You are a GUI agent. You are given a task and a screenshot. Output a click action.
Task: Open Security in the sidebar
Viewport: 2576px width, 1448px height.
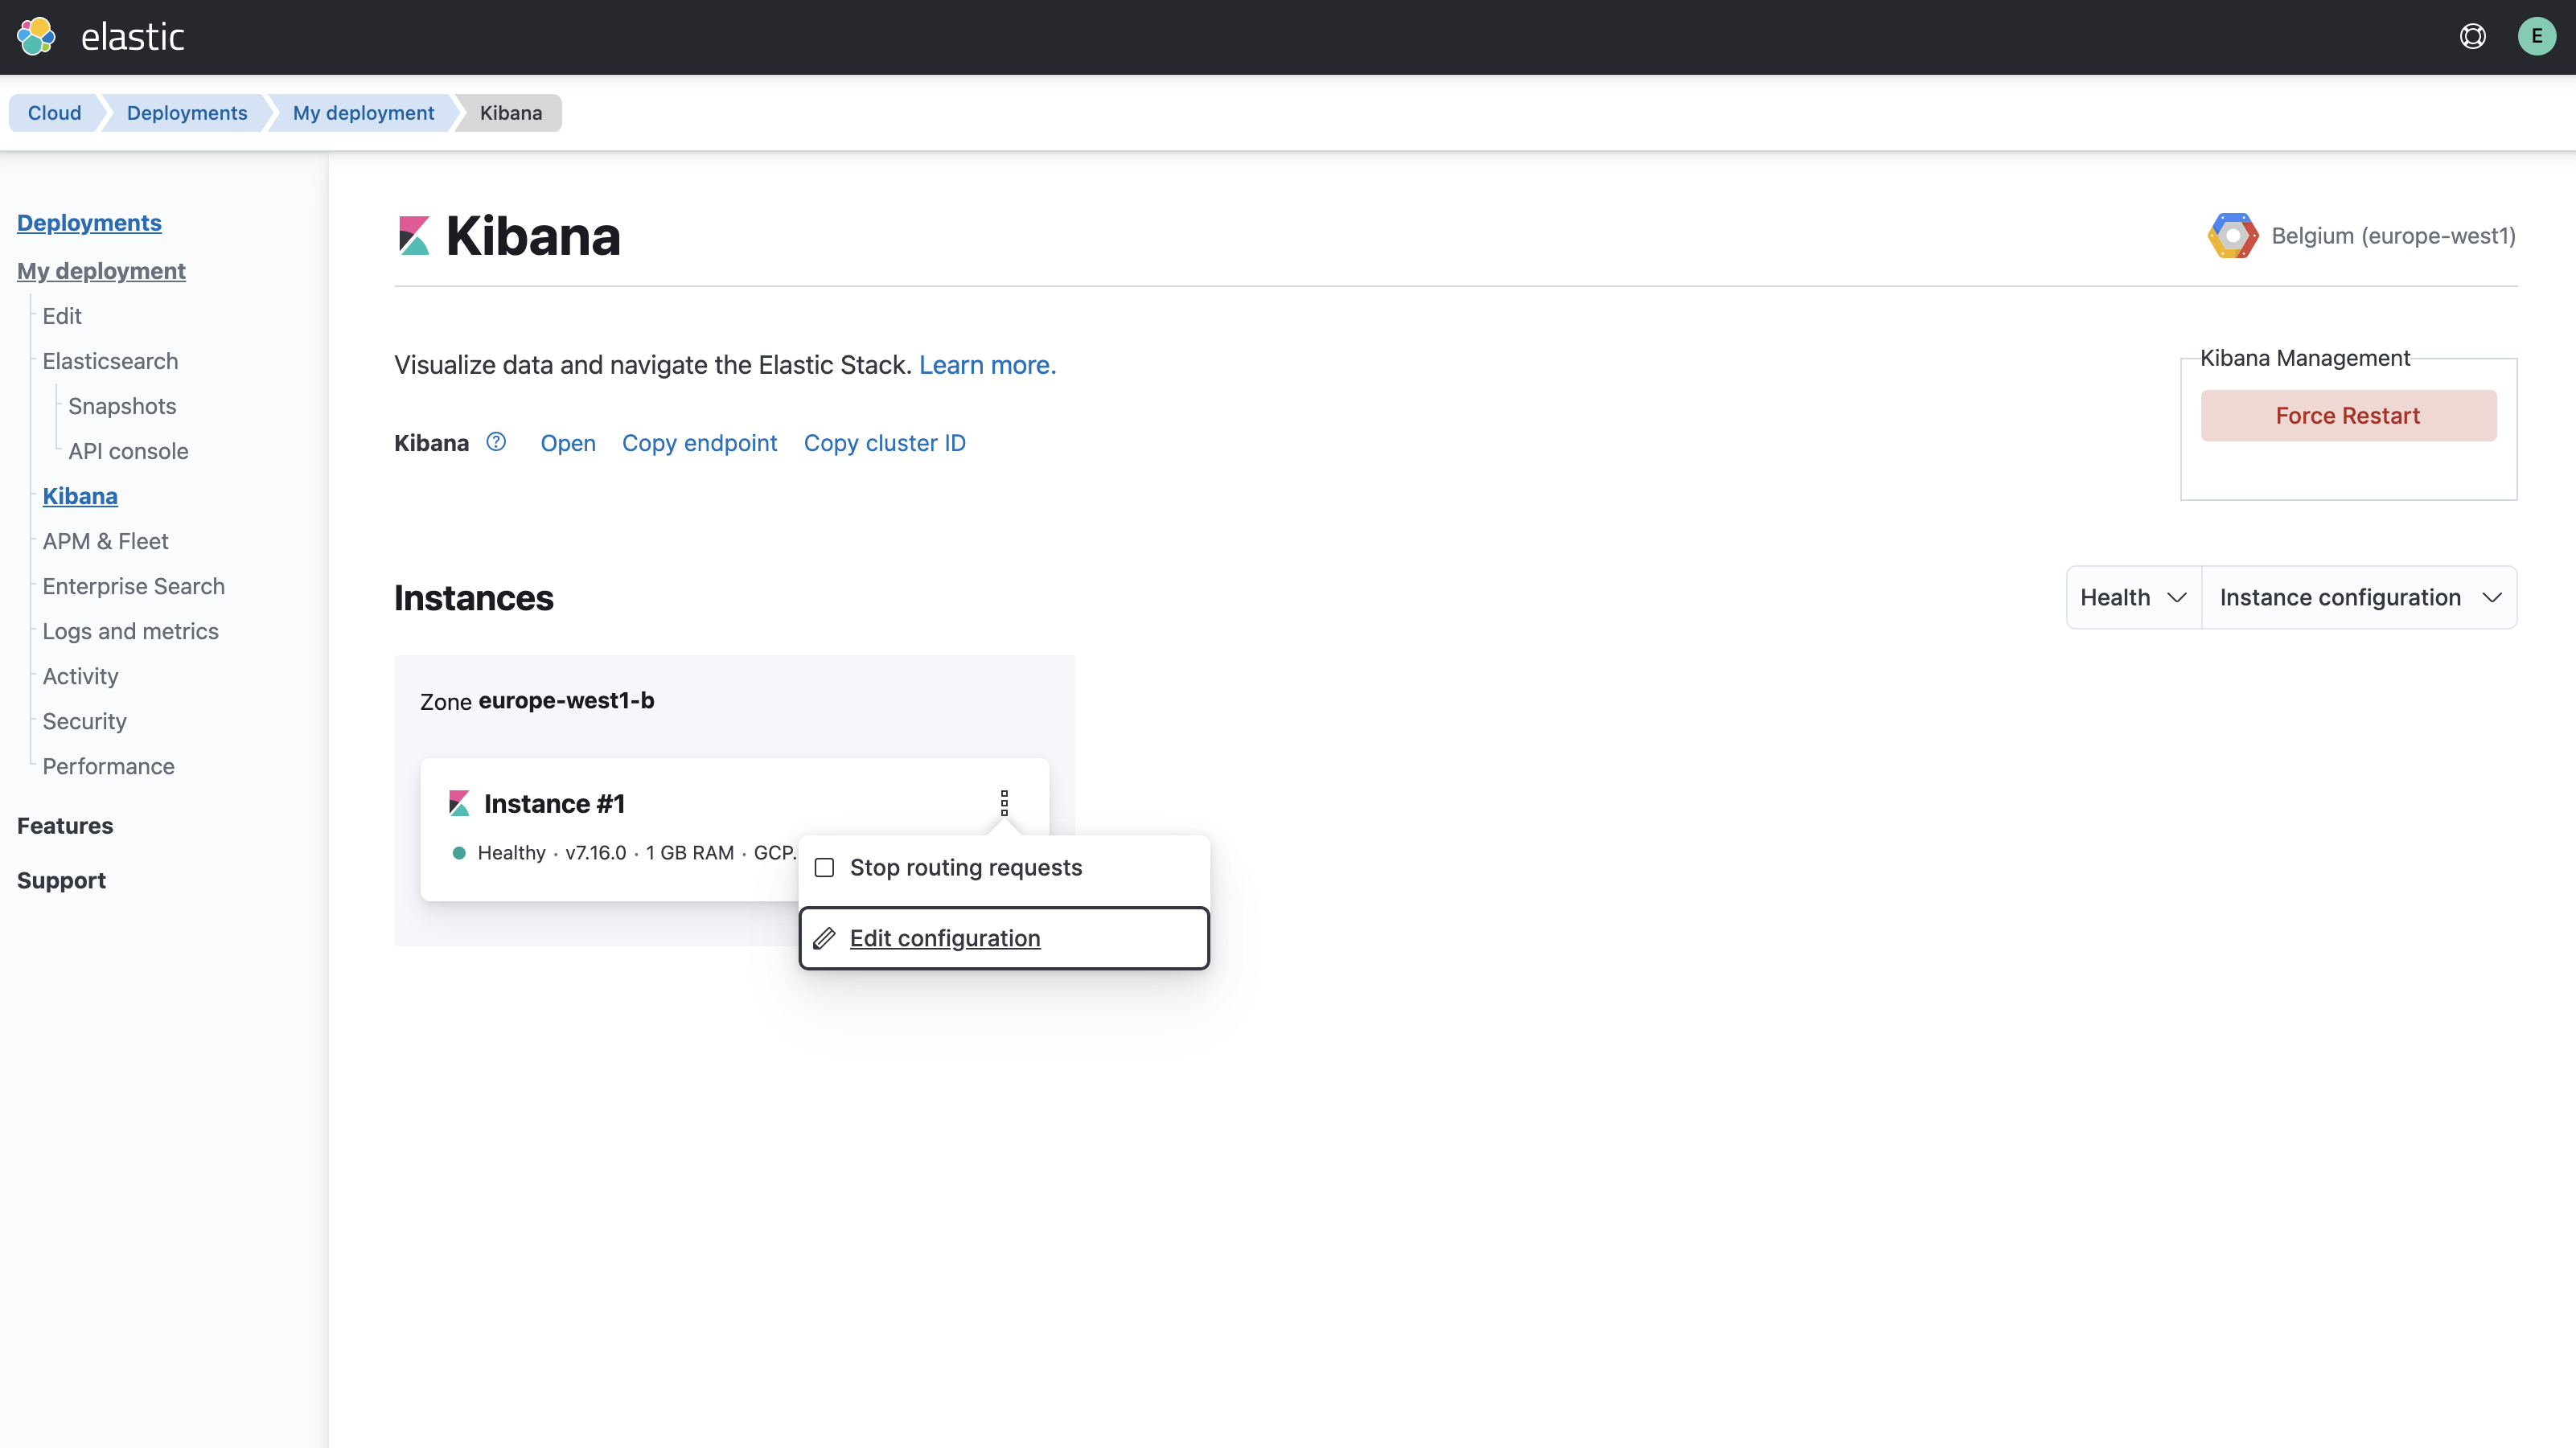tap(84, 721)
